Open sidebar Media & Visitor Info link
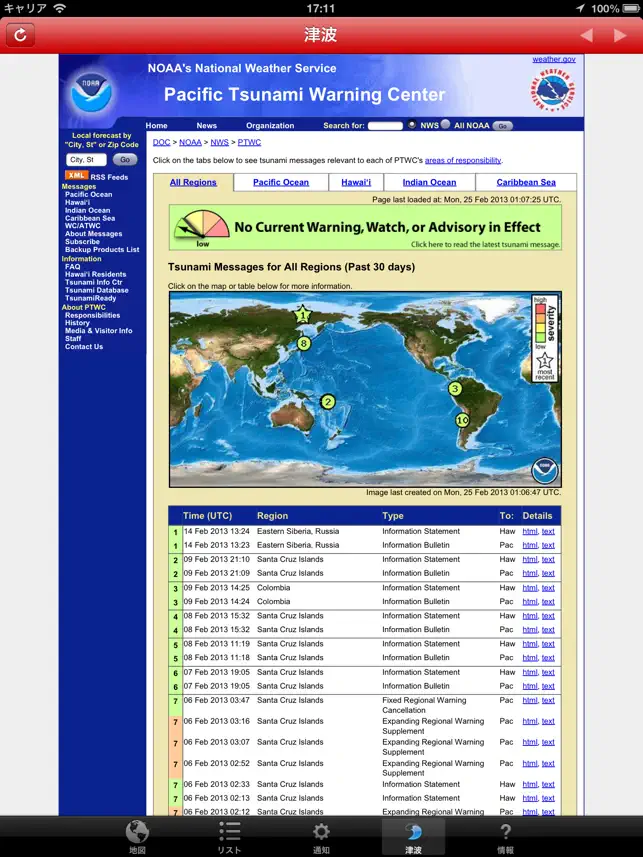This screenshot has width=643, height=857. click(x=98, y=331)
